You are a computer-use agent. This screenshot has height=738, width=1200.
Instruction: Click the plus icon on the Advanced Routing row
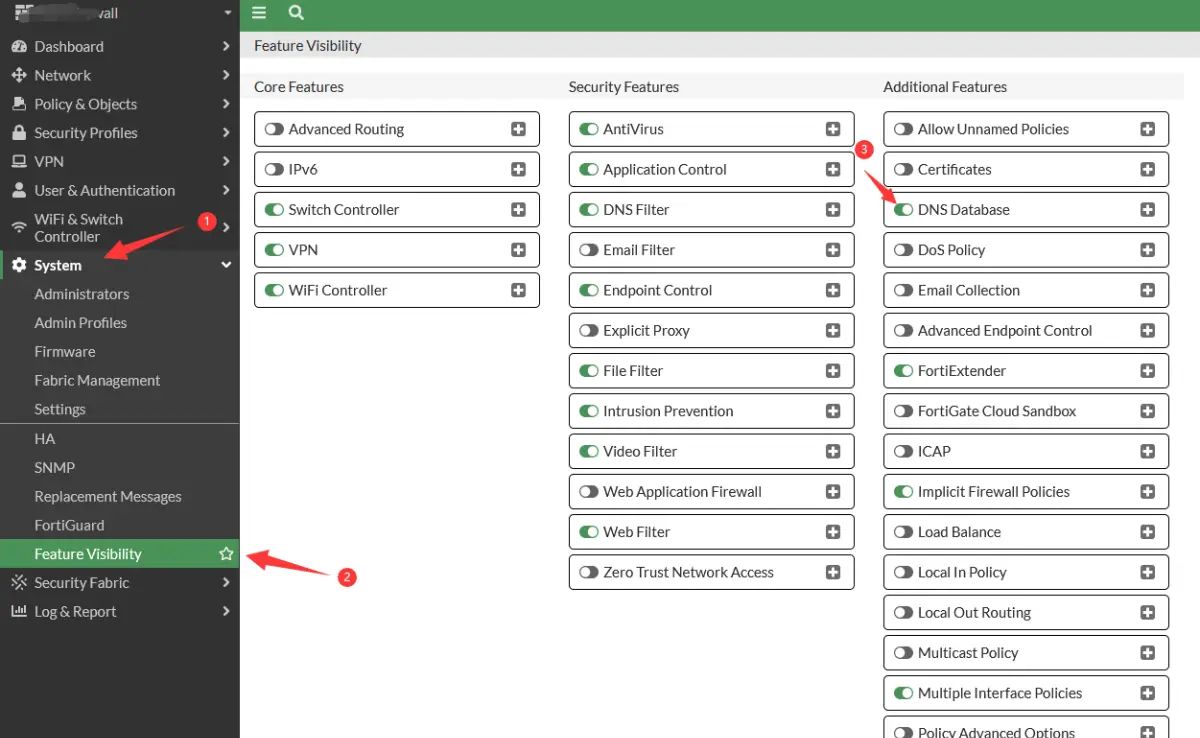(x=518, y=129)
